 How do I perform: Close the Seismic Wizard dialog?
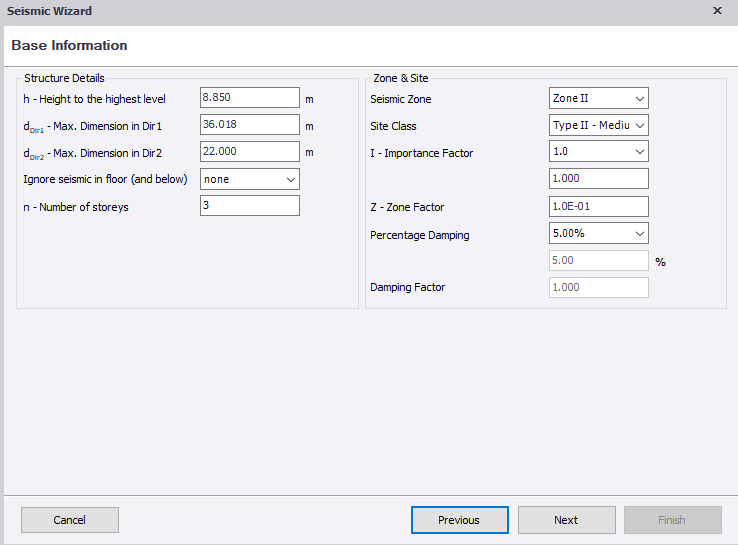tap(717, 10)
